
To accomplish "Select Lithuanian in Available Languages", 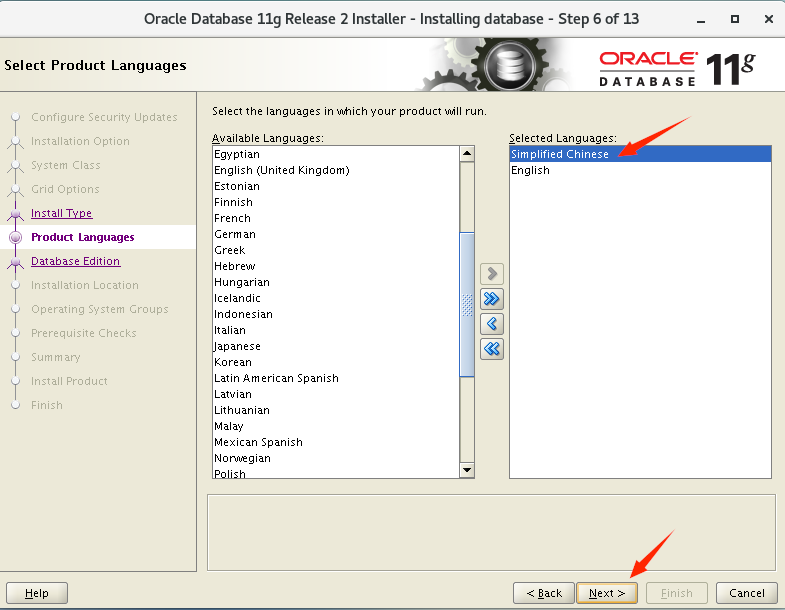I will 336,410.
